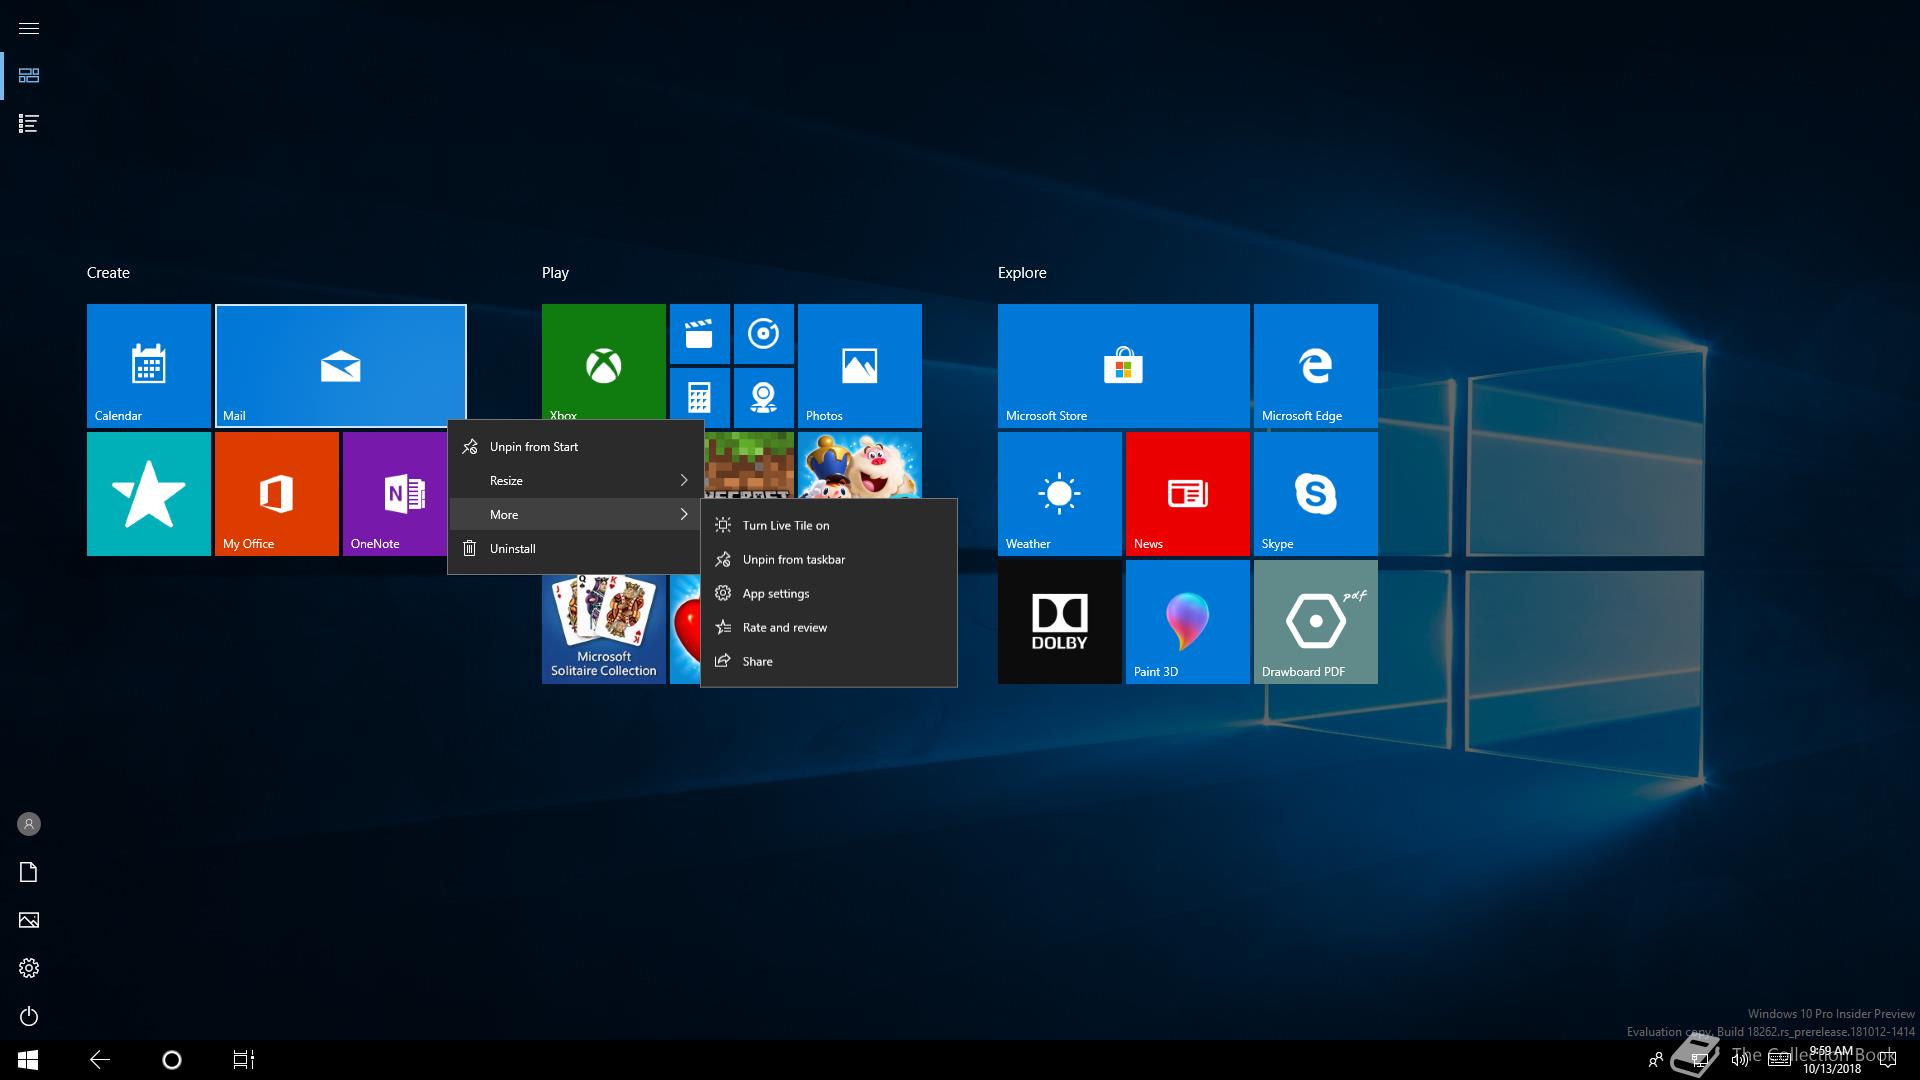Open the touch keyboard tray icon

[1779, 1060]
